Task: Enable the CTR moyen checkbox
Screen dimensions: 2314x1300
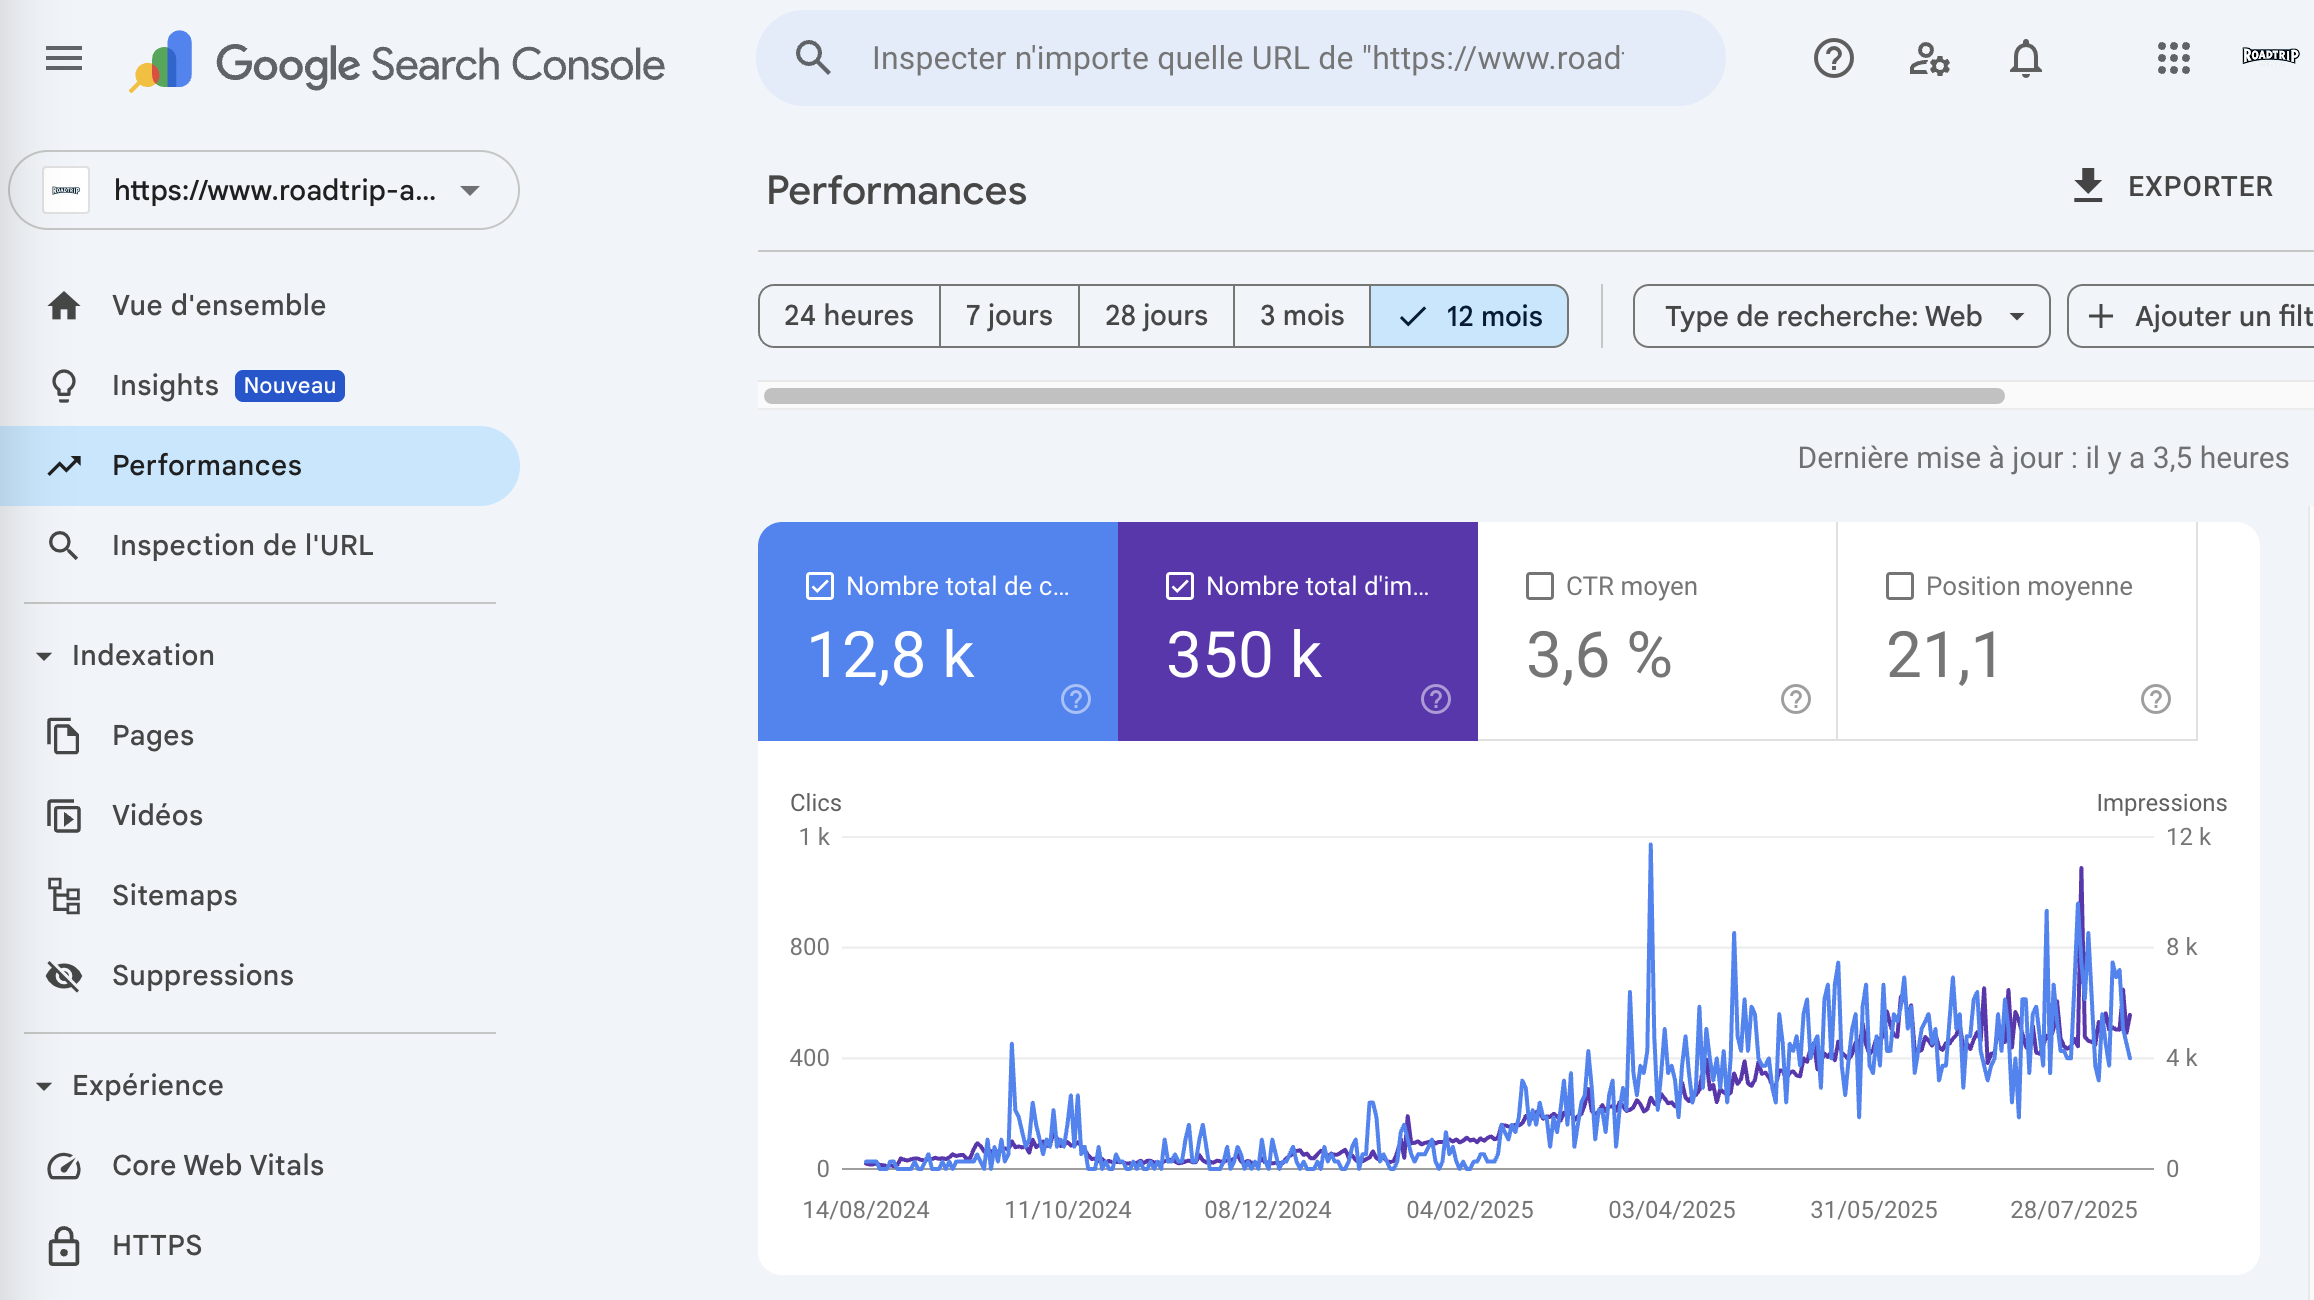Action: [1540, 586]
